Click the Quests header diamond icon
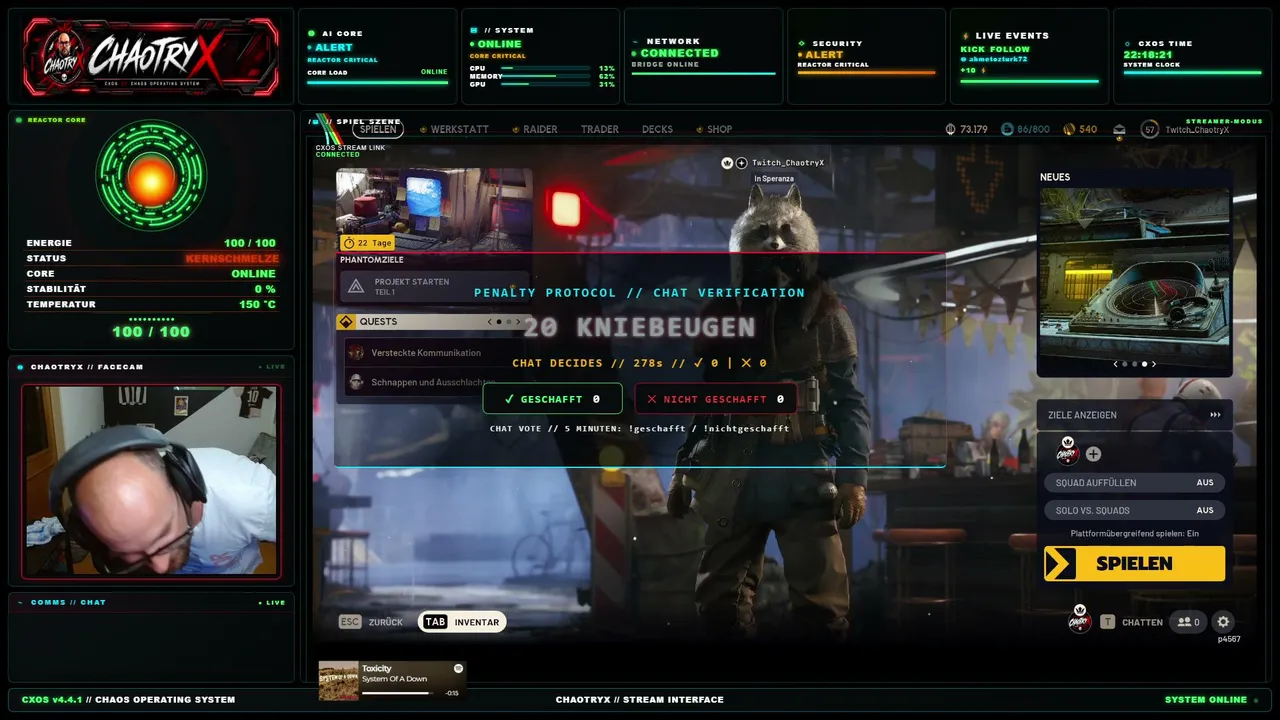 (x=347, y=322)
